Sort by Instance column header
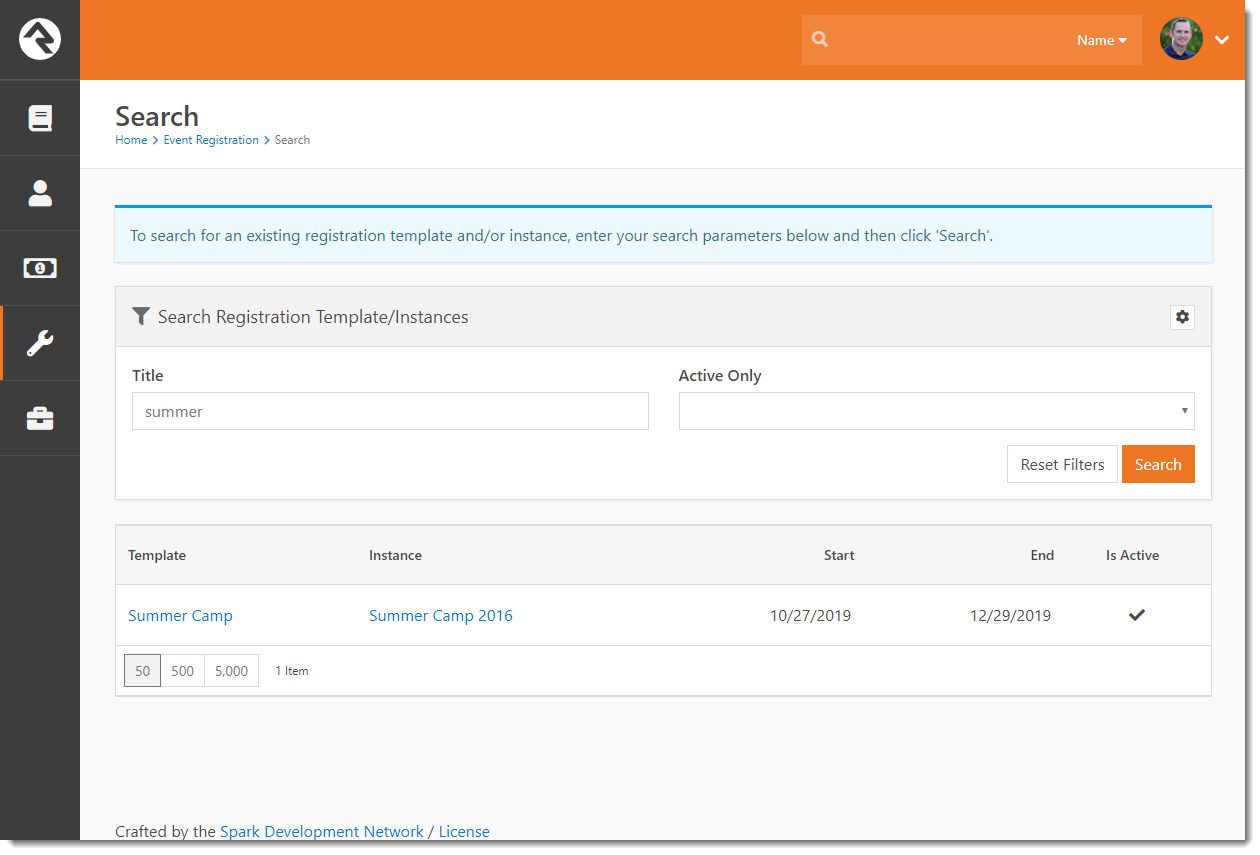Screen dimensions: 1260x855 [x=395, y=555]
